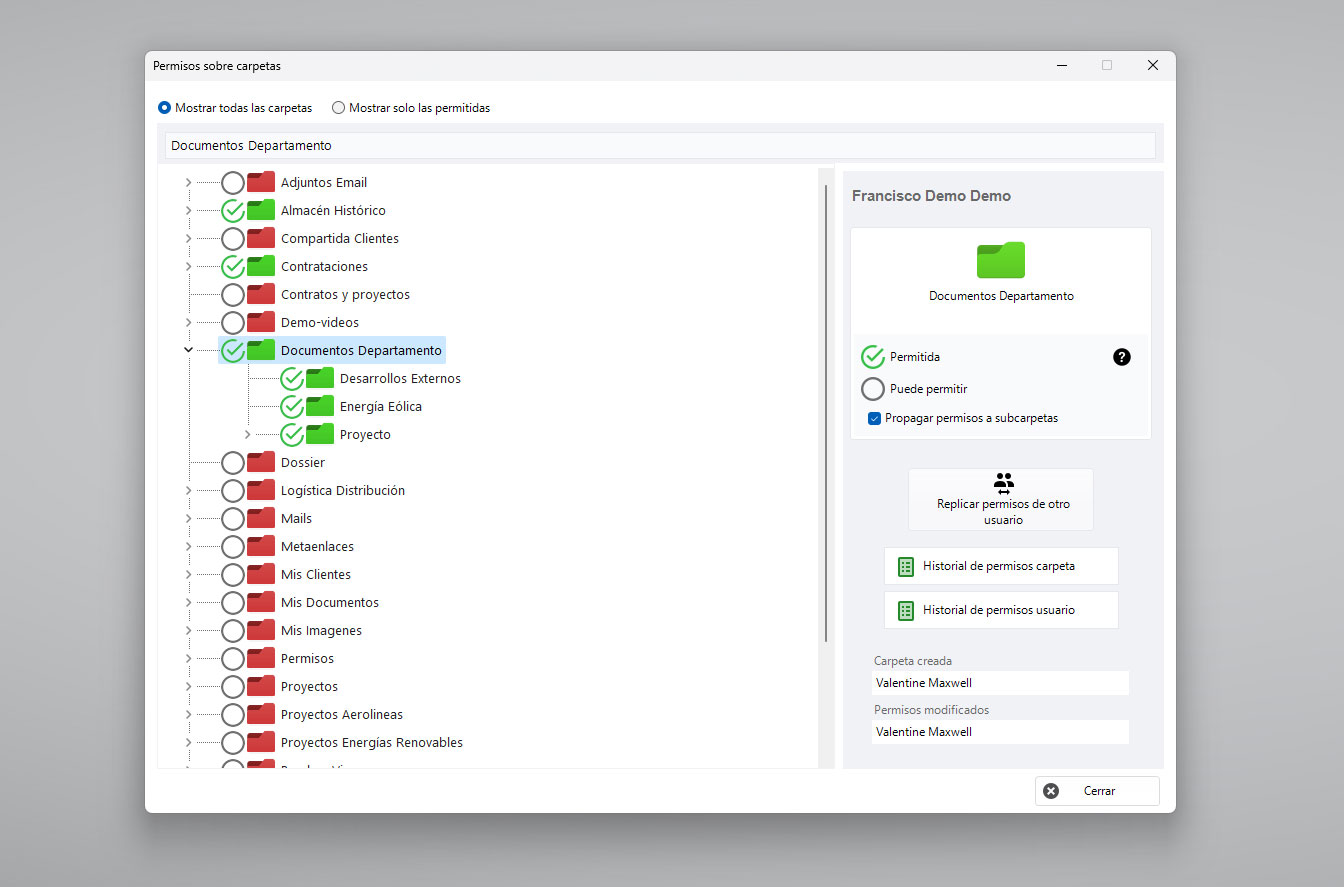1344x887 pixels.
Task: Open the black question mark help icon
Action: click(x=1122, y=357)
